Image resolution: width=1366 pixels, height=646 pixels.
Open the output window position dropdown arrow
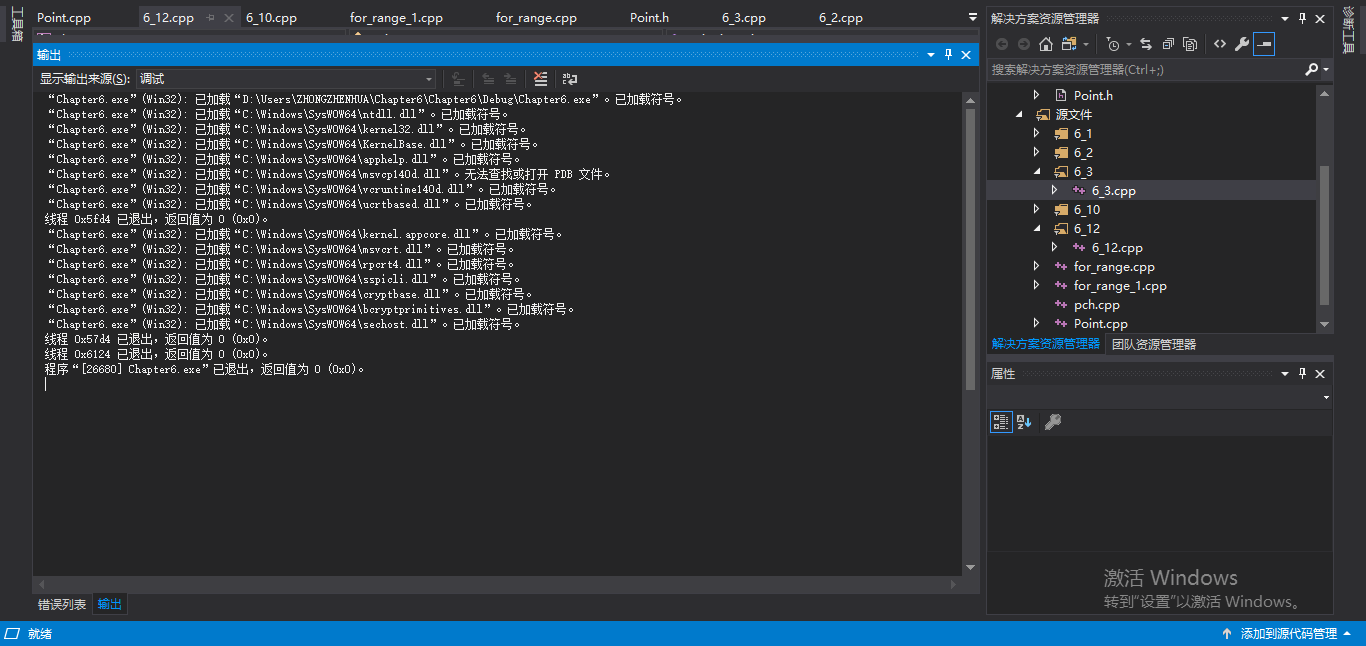931,55
